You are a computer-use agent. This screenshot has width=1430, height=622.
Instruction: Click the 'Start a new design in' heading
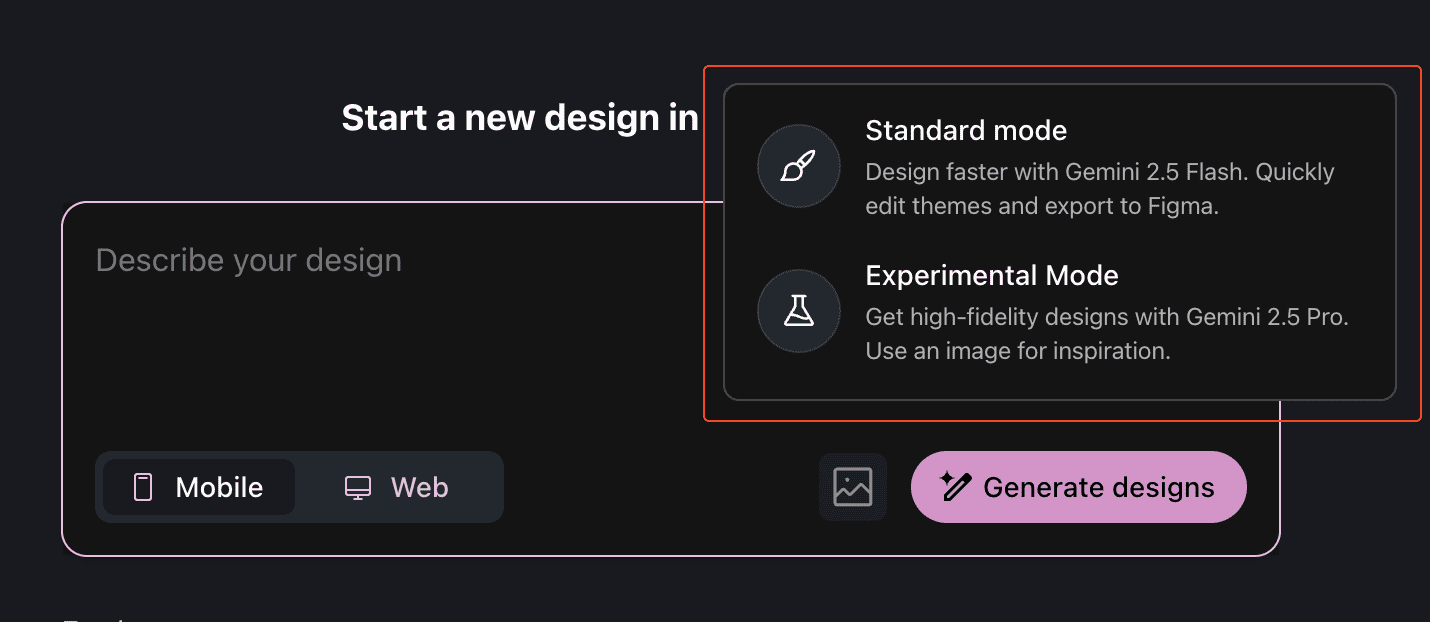pos(520,118)
